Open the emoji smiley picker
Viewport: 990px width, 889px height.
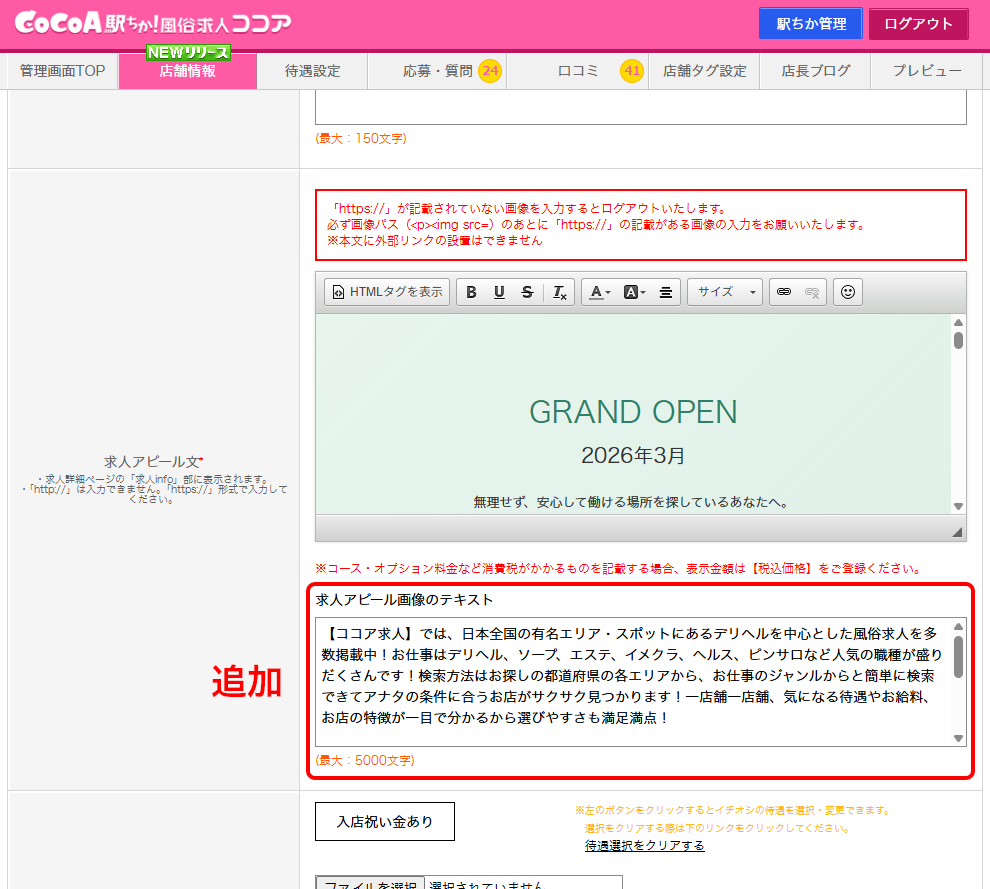point(848,292)
